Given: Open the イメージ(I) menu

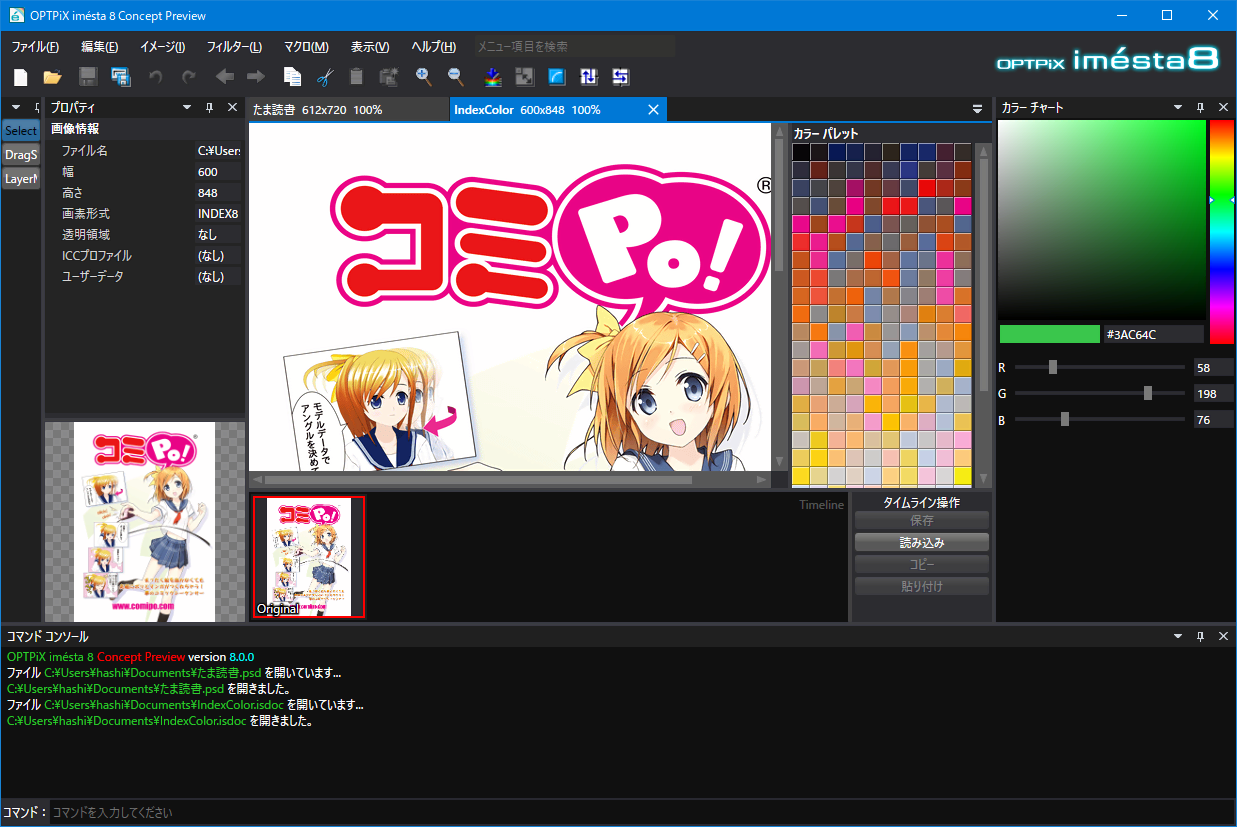Looking at the screenshot, I should pyautogui.click(x=162, y=47).
